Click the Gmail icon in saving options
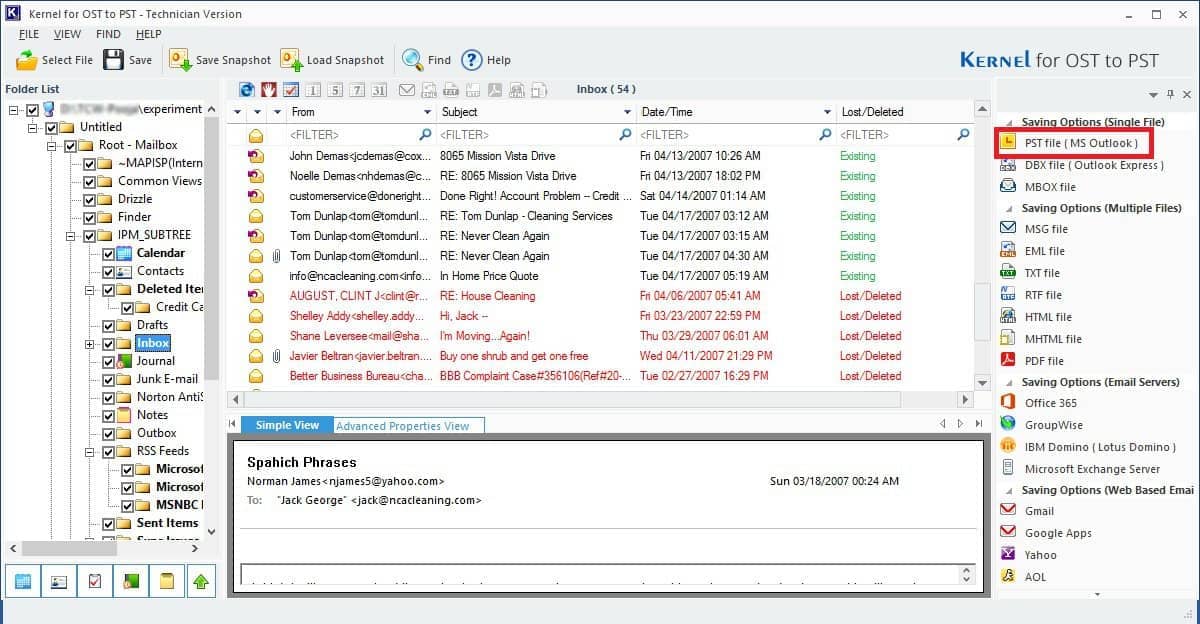This screenshot has height=624, width=1200. 1008,511
